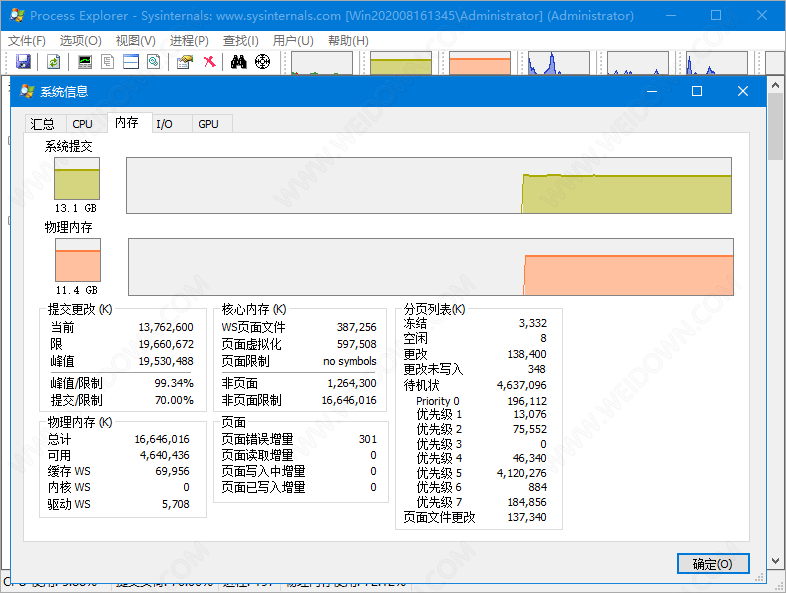Click the 确定(O) button

(713, 564)
